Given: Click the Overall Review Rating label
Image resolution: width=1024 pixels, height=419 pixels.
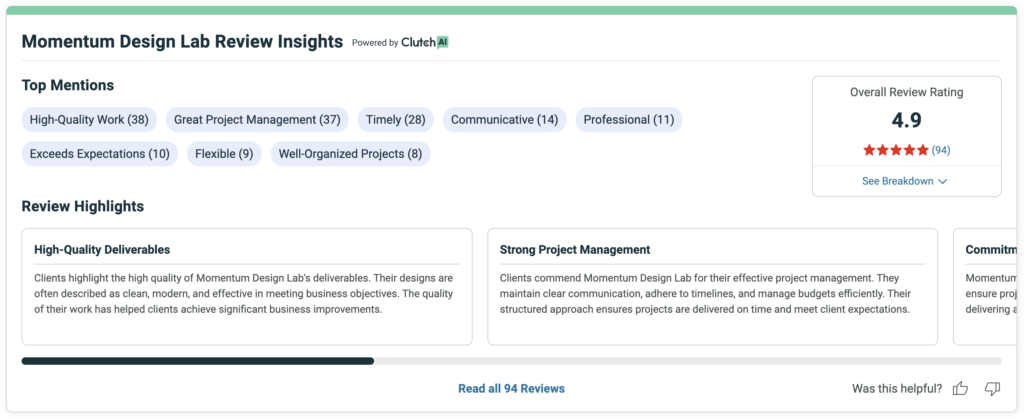Looking at the screenshot, I should point(906,92).
